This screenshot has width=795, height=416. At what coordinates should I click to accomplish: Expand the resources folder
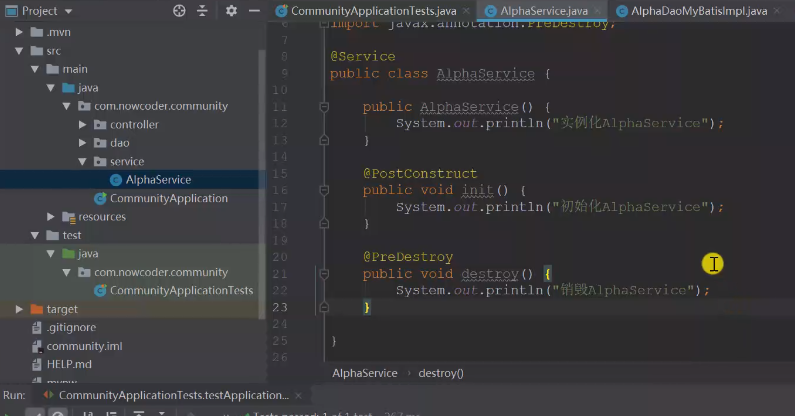click(51, 217)
